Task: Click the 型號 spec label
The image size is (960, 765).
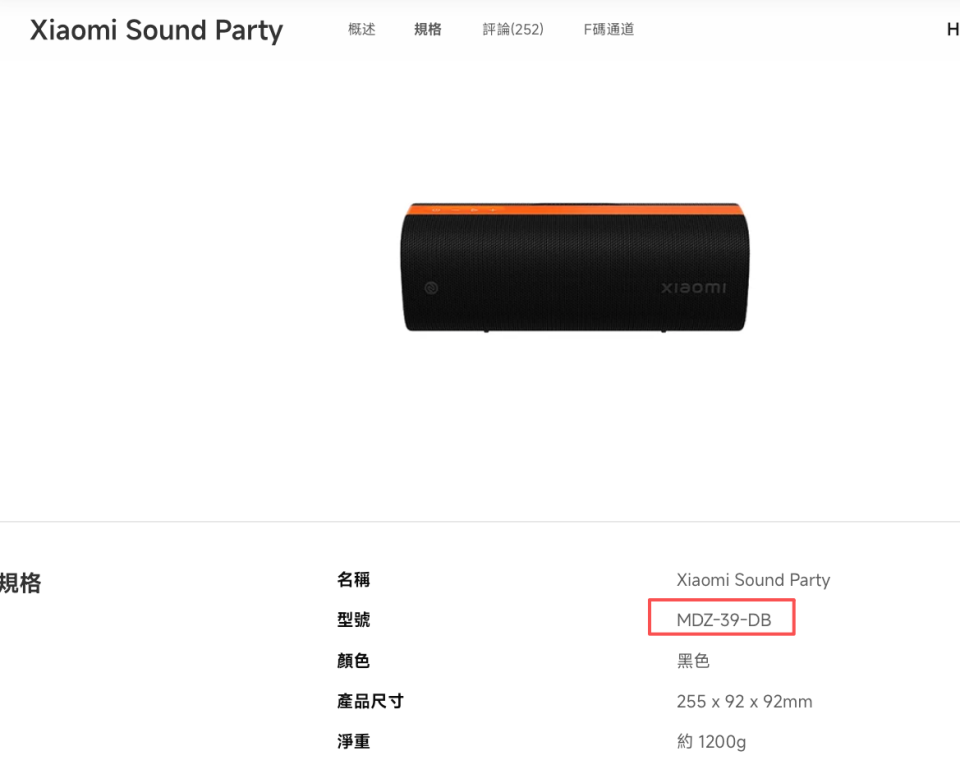Action: pyautogui.click(x=353, y=620)
